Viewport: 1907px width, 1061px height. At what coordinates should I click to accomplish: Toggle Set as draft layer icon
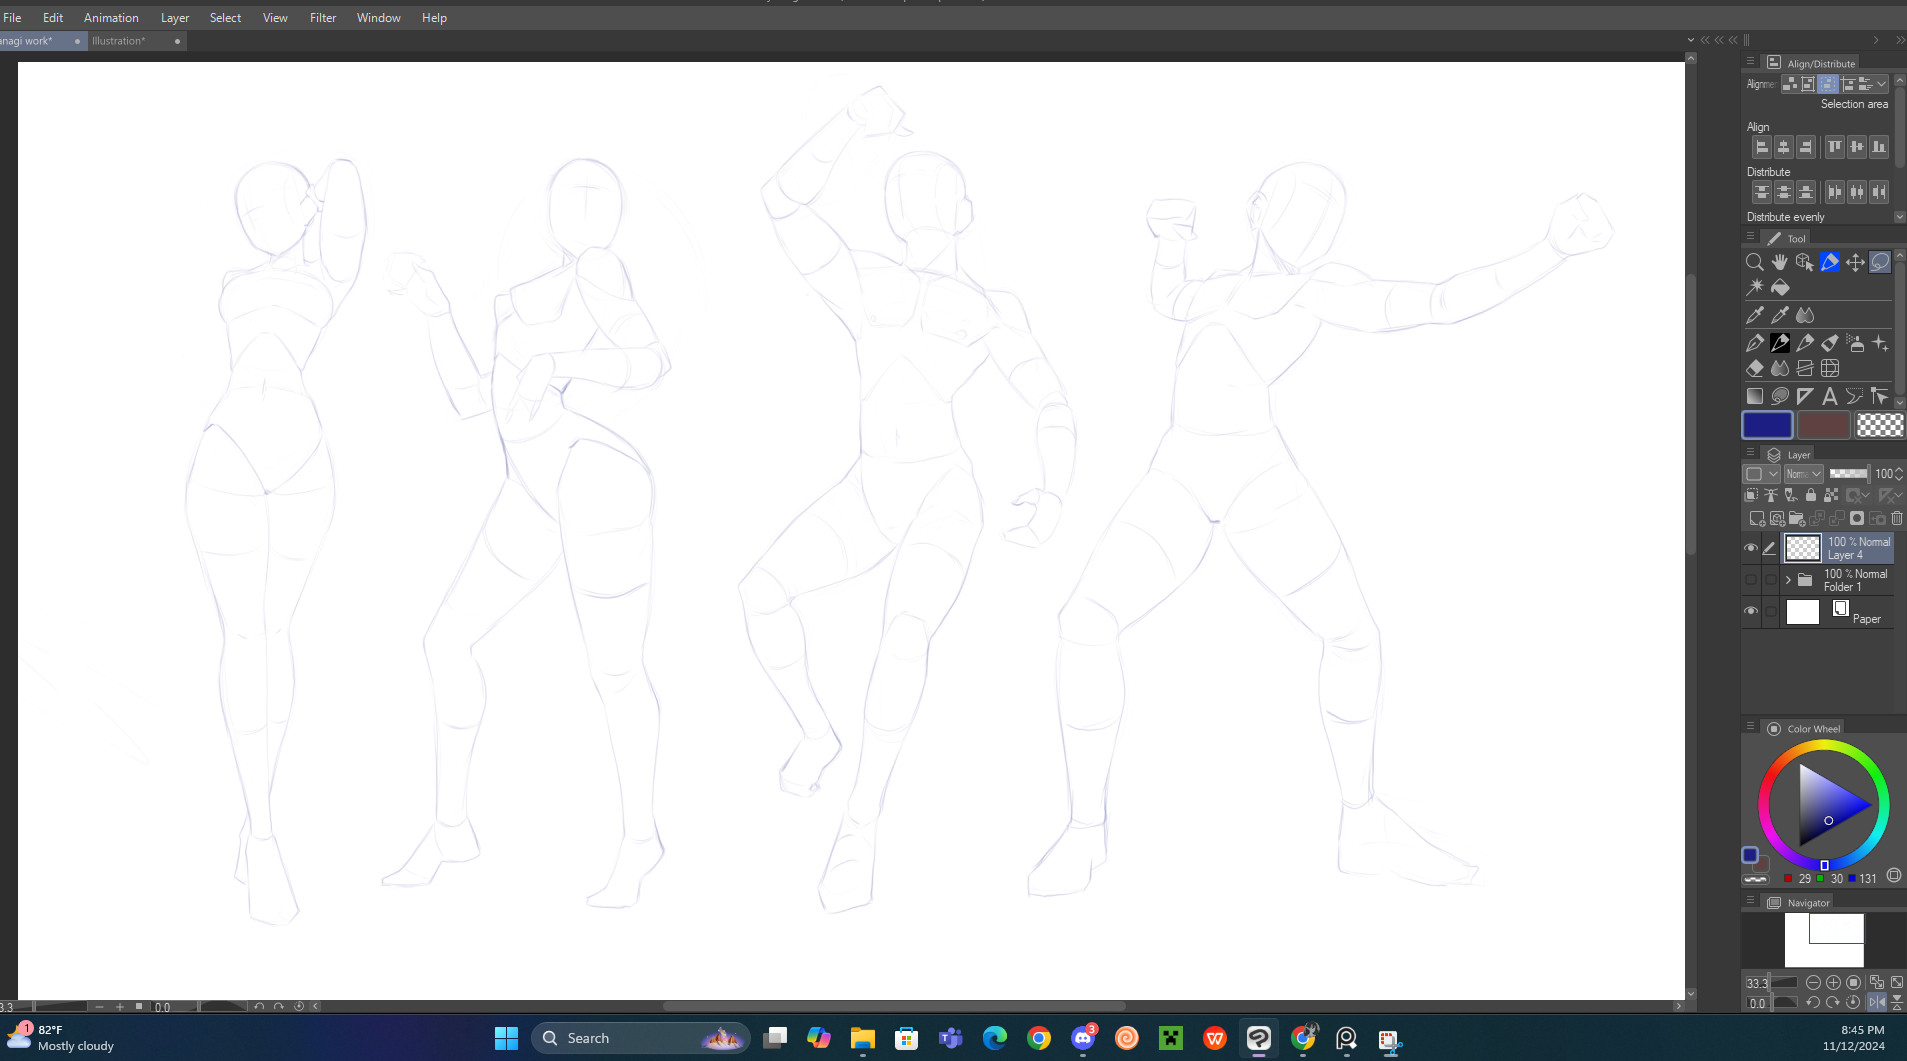pos(1790,495)
